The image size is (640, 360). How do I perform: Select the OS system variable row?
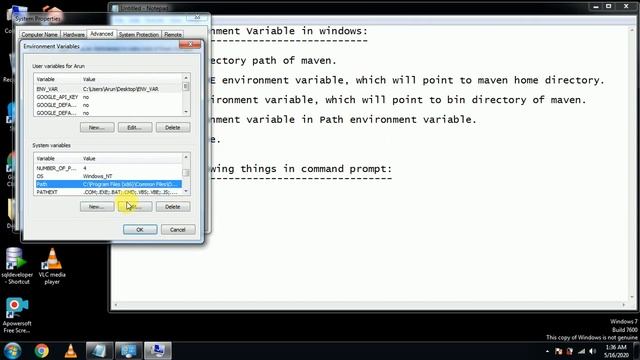click(x=108, y=176)
